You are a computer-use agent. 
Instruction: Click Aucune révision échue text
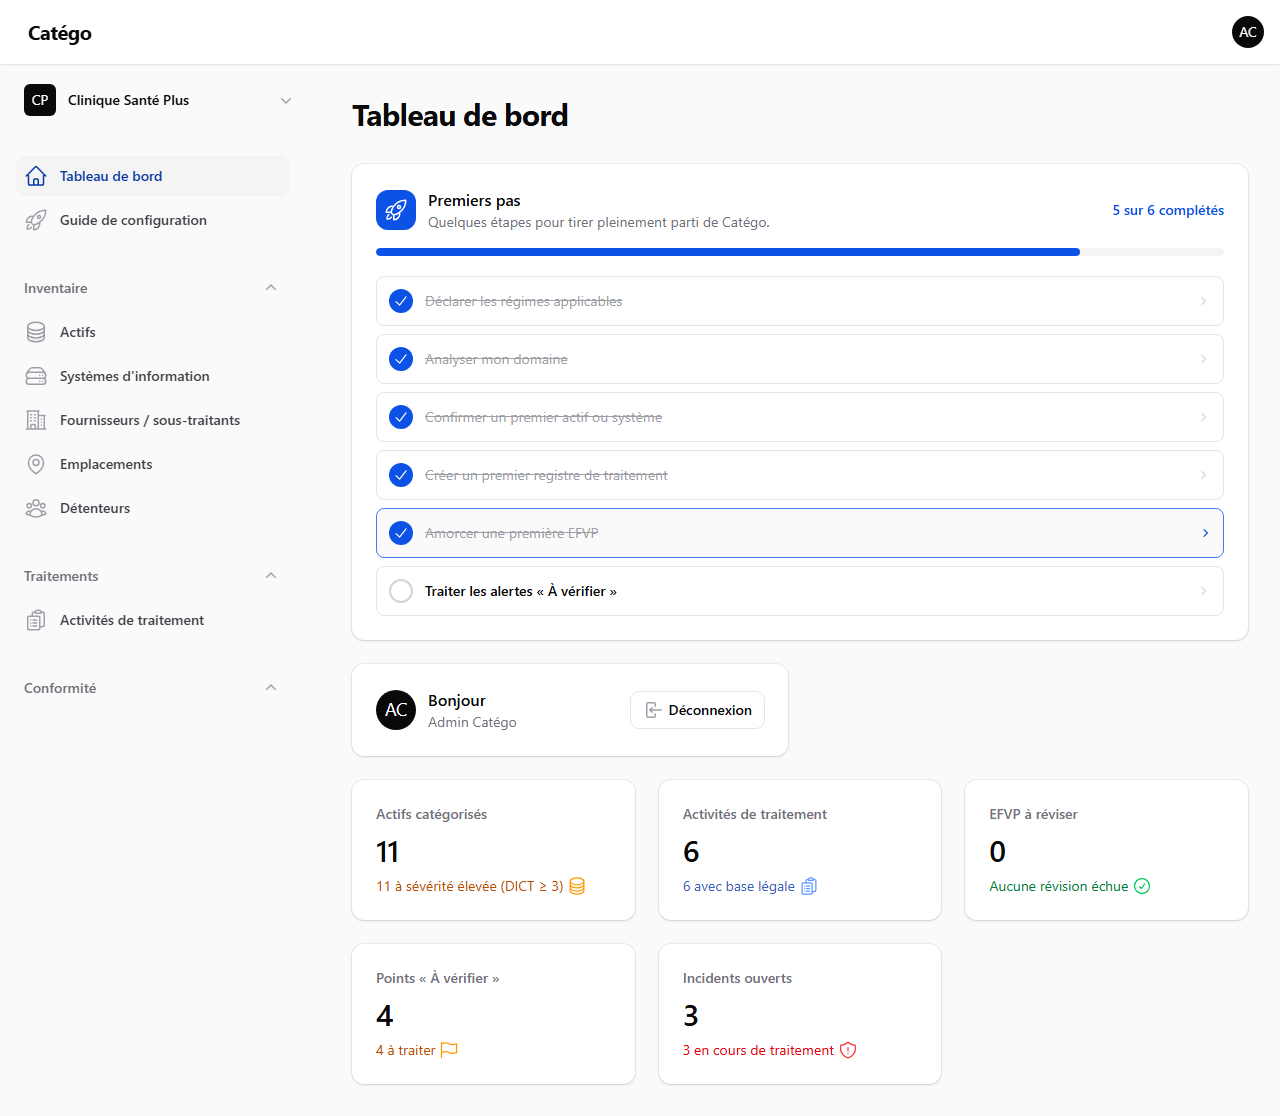coord(1059,886)
